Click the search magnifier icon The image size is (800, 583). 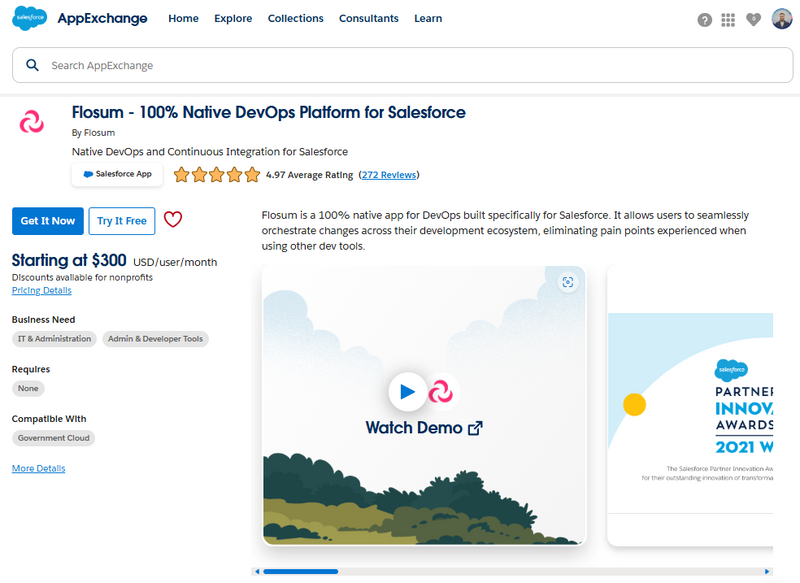tap(32, 65)
